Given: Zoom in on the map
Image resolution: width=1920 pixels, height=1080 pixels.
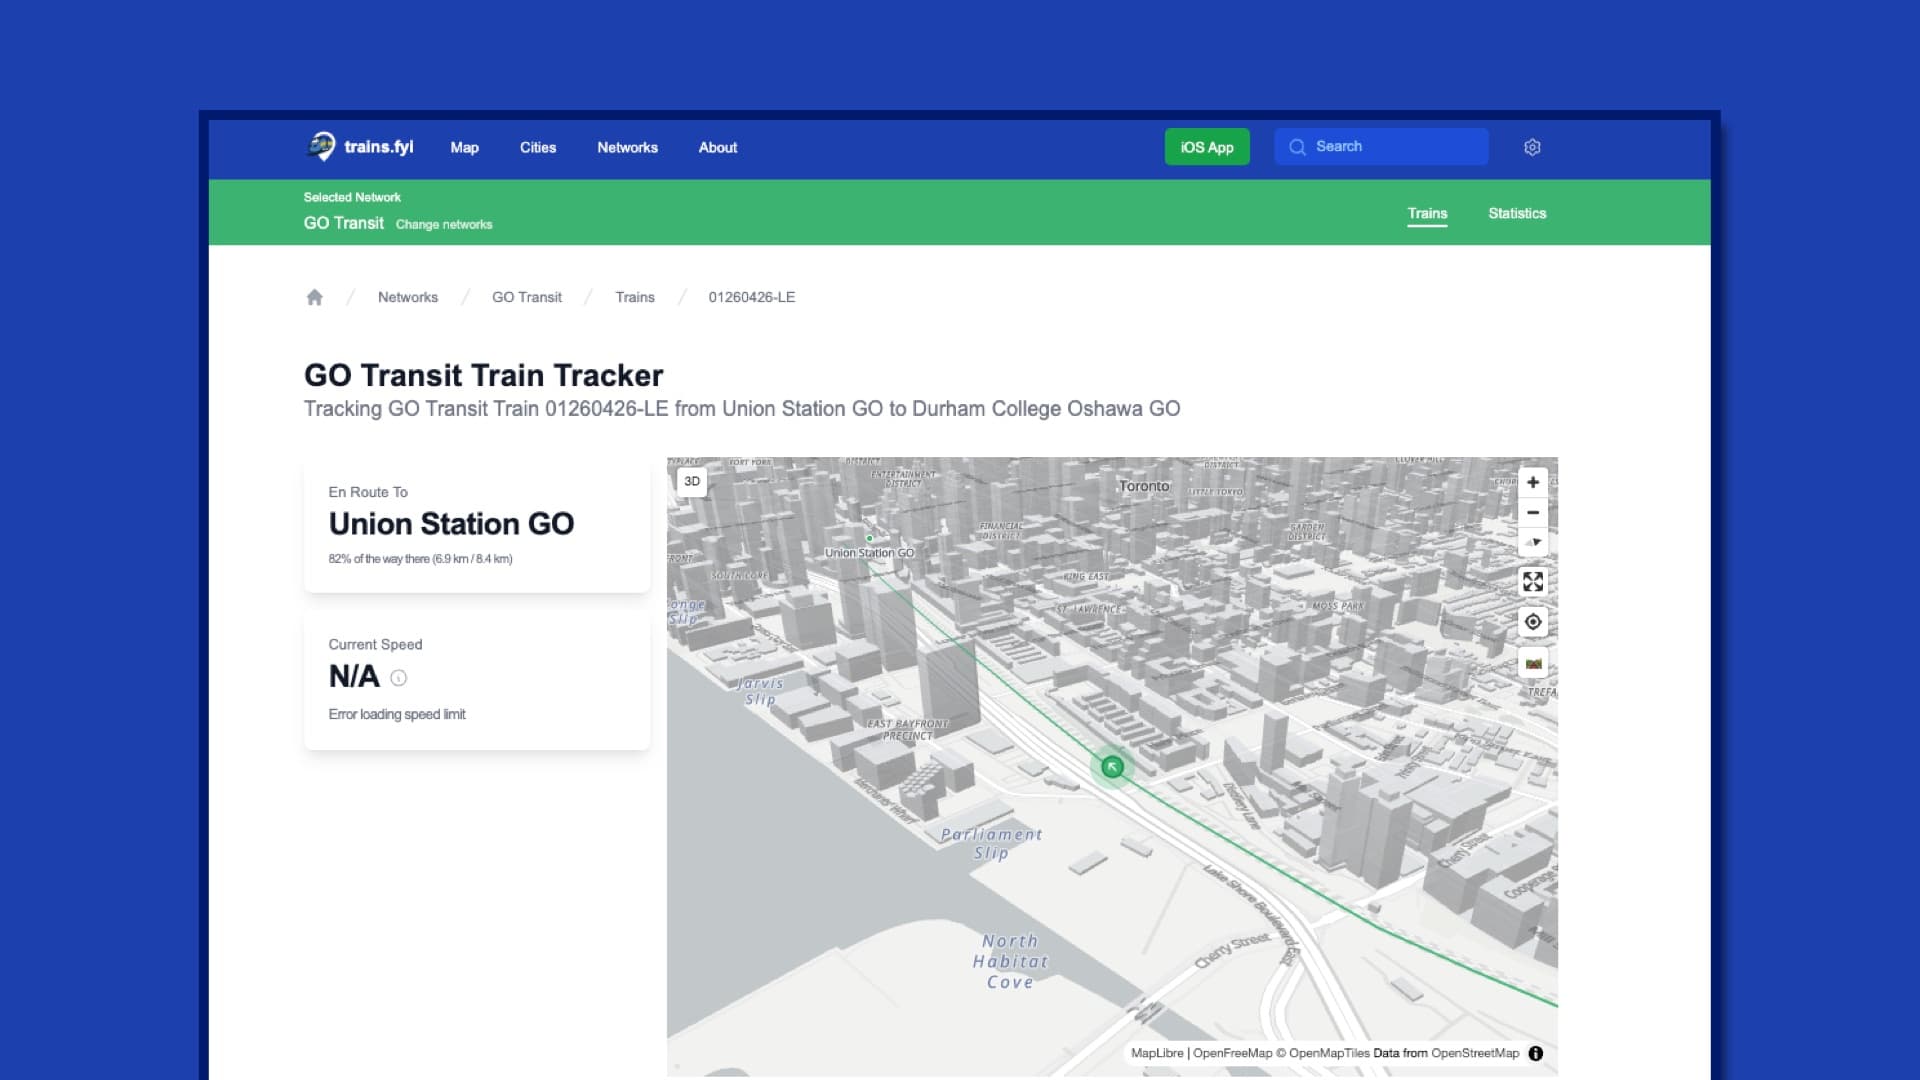Looking at the screenshot, I should coord(1532,482).
